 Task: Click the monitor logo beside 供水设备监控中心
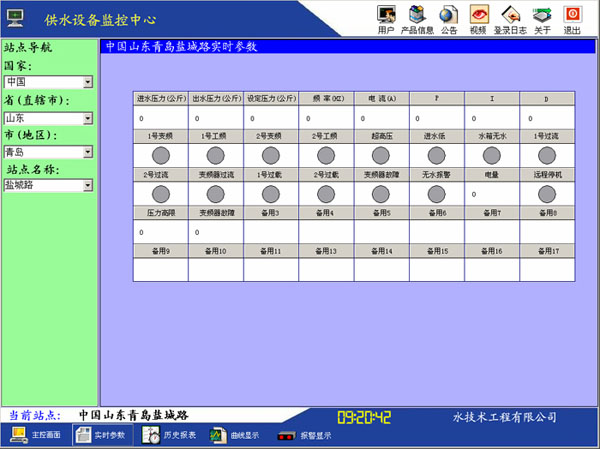(15, 17)
